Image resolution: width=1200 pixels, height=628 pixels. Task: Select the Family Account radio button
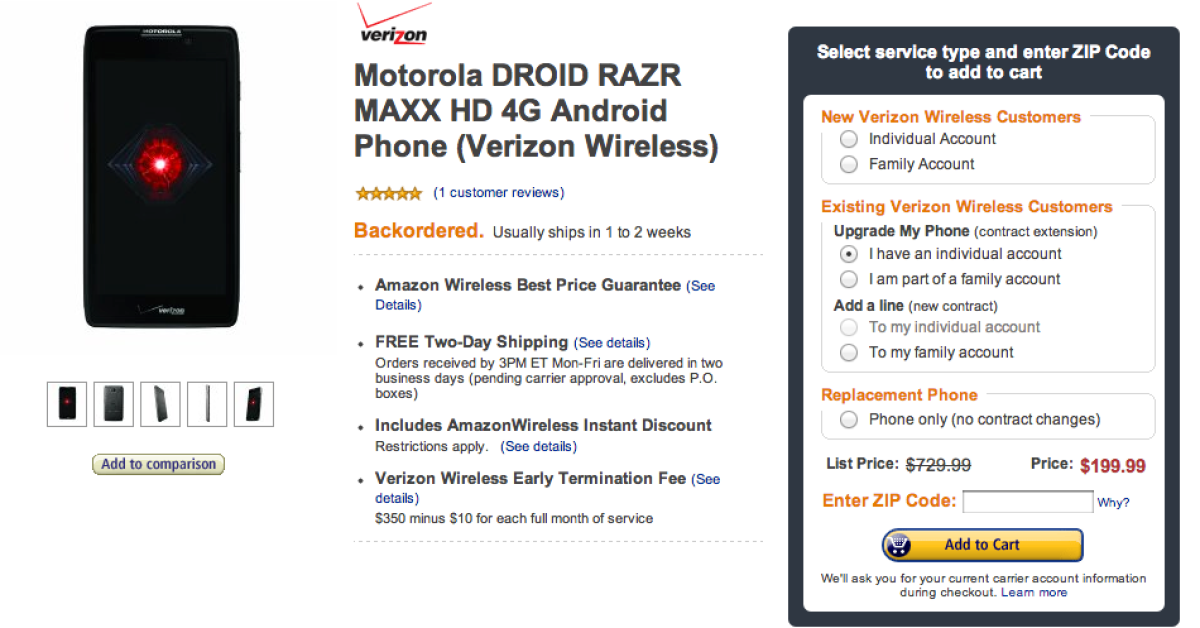[x=849, y=164]
